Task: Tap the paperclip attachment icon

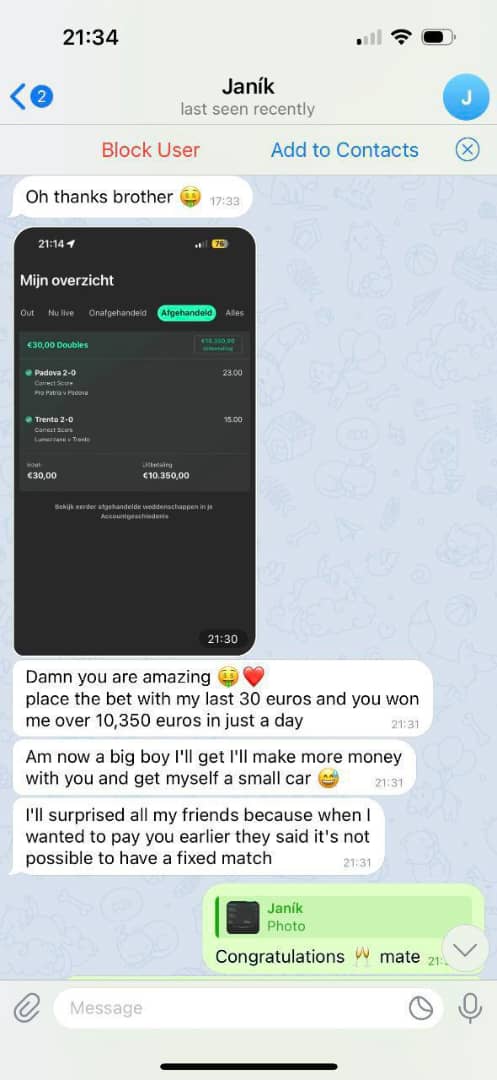Action: tap(25, 1008)
